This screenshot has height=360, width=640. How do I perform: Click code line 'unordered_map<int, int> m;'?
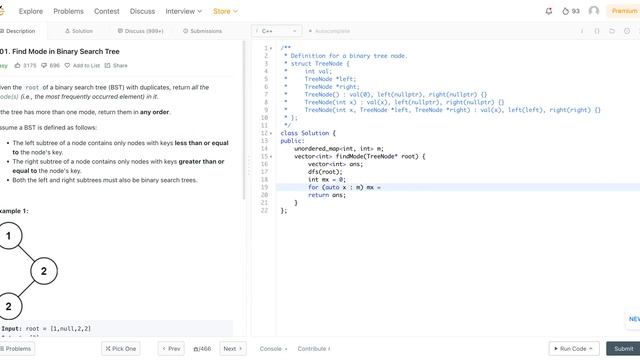pyautogui.click(x=339, y=149)
